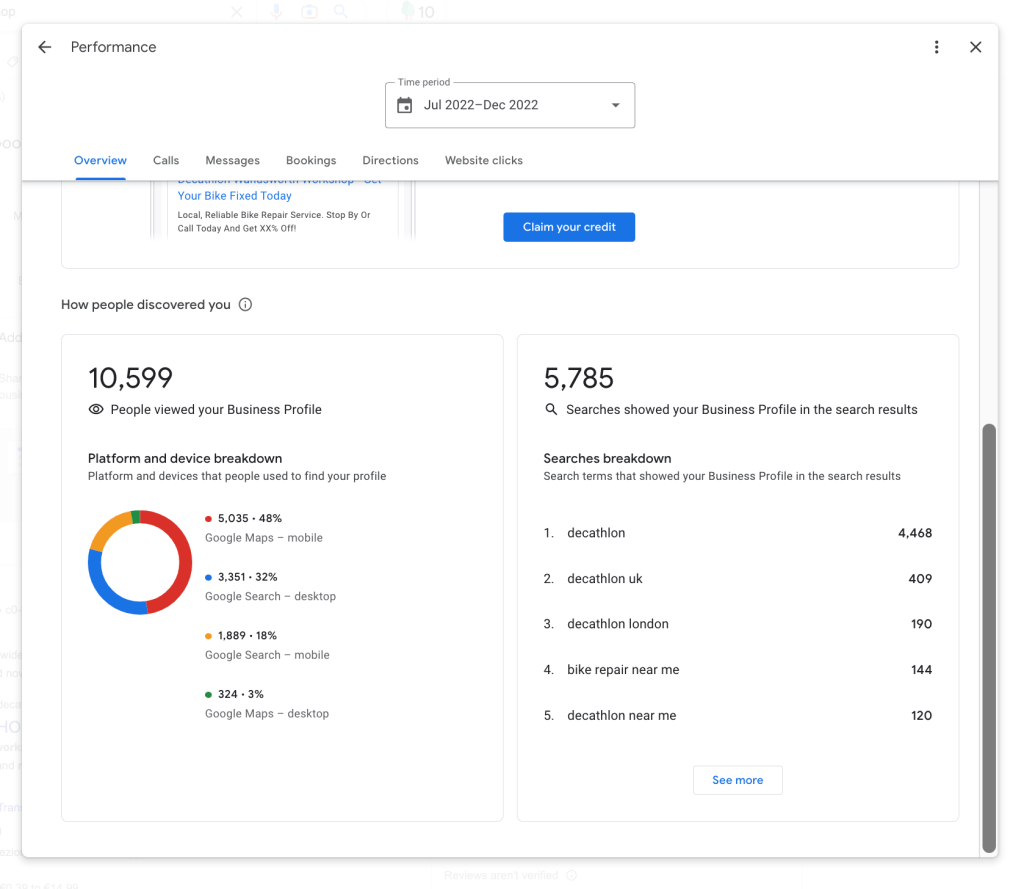Close the Performance dialog
The image size is (1024, 889).
point(976,47)
